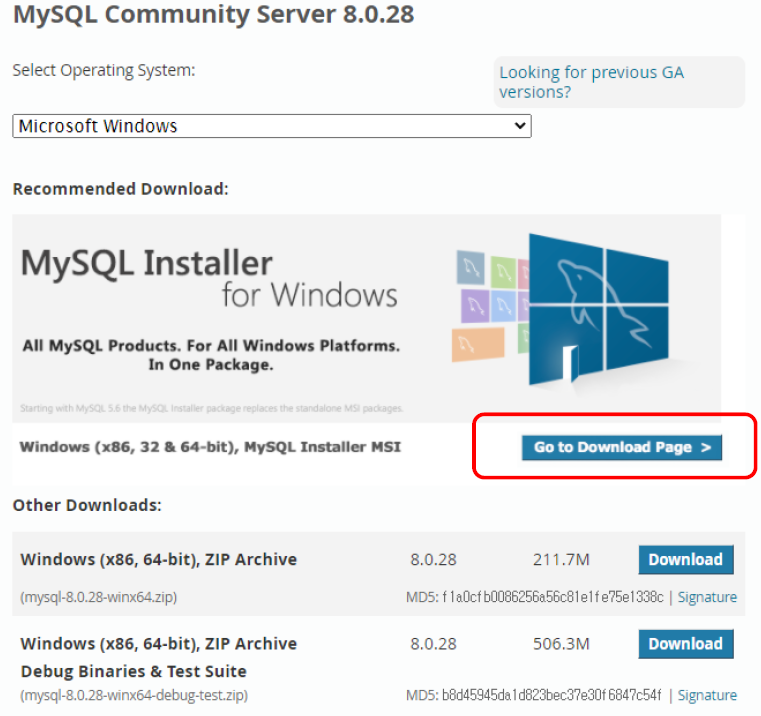Click the 'MySQL Community Server 8.0.28' heading
The height and width of the screenshot is (716, 761).
click(x=214, y=14)
